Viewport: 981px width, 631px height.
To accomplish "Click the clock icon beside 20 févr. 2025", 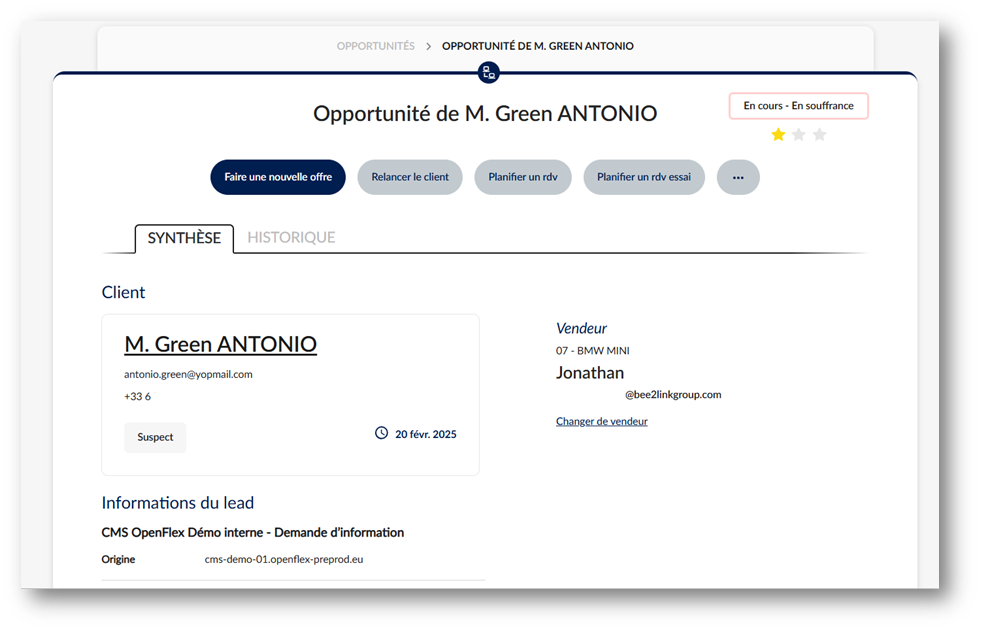I will coord(381,433).
